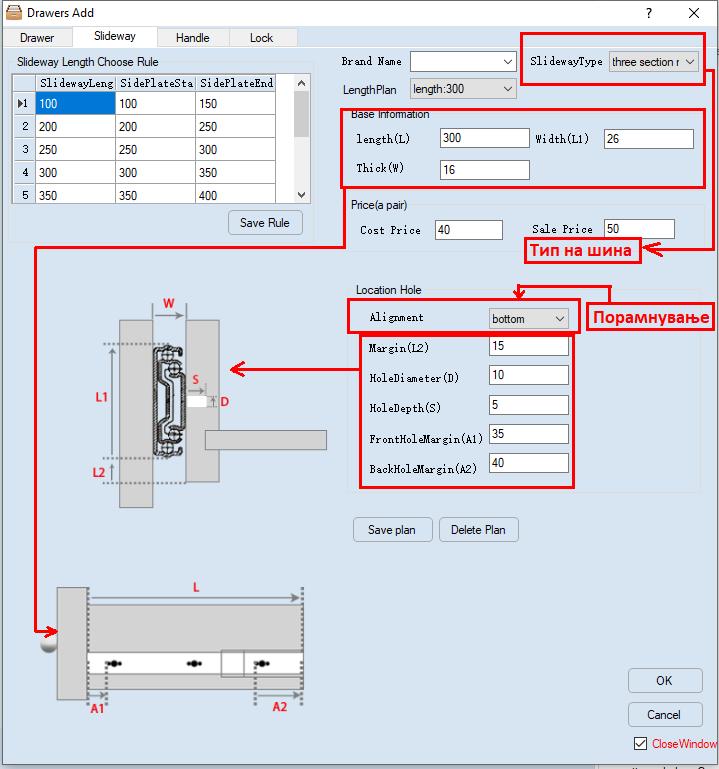719x769 pixels.
Task: Click the SlidewayLeng column header
Action: [x=75, y=83]
